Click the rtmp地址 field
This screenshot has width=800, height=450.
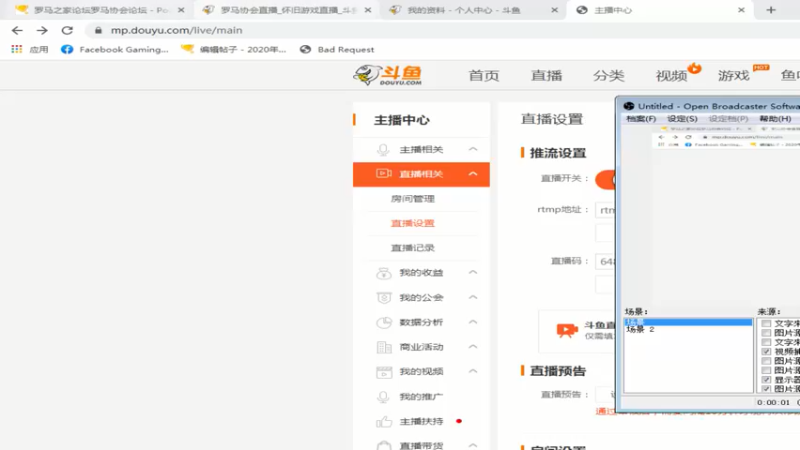click(x=606, y=210)
